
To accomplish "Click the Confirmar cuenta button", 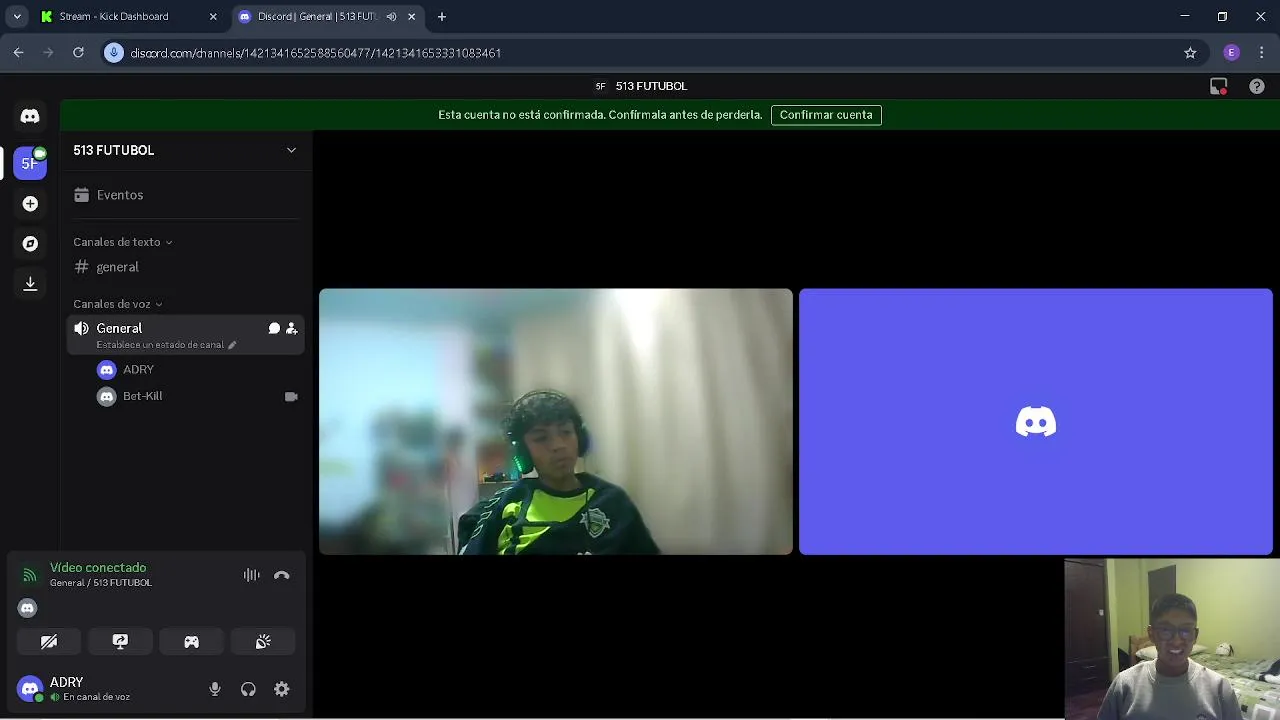I will [x=826, y=115].
